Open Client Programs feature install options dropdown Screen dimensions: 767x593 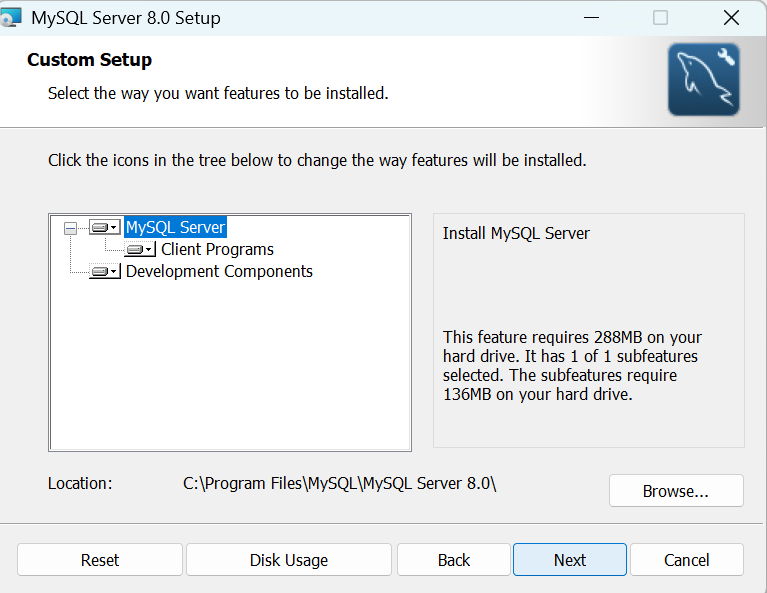point(140,250)
